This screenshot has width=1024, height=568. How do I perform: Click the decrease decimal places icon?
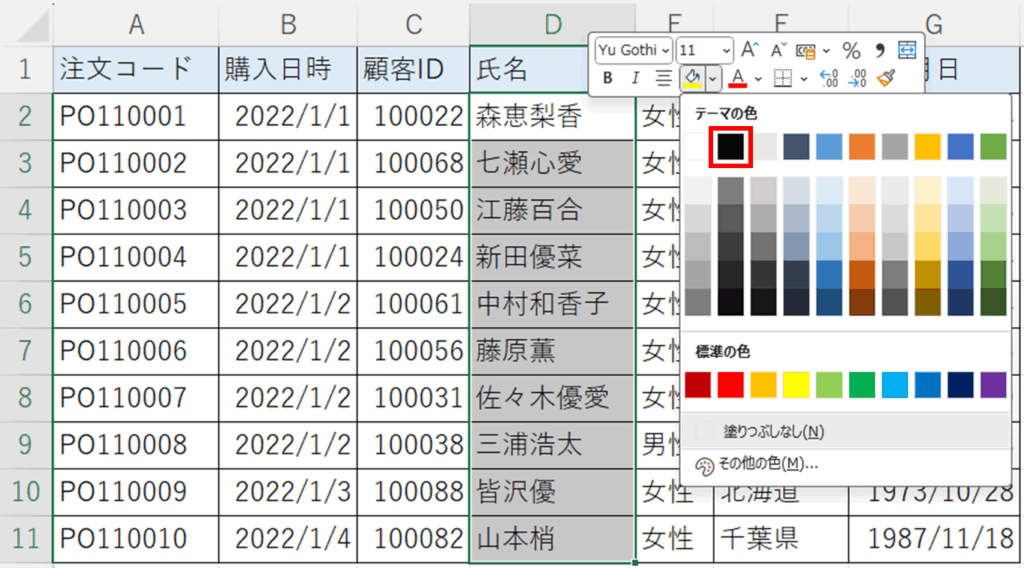pos(857,78)
